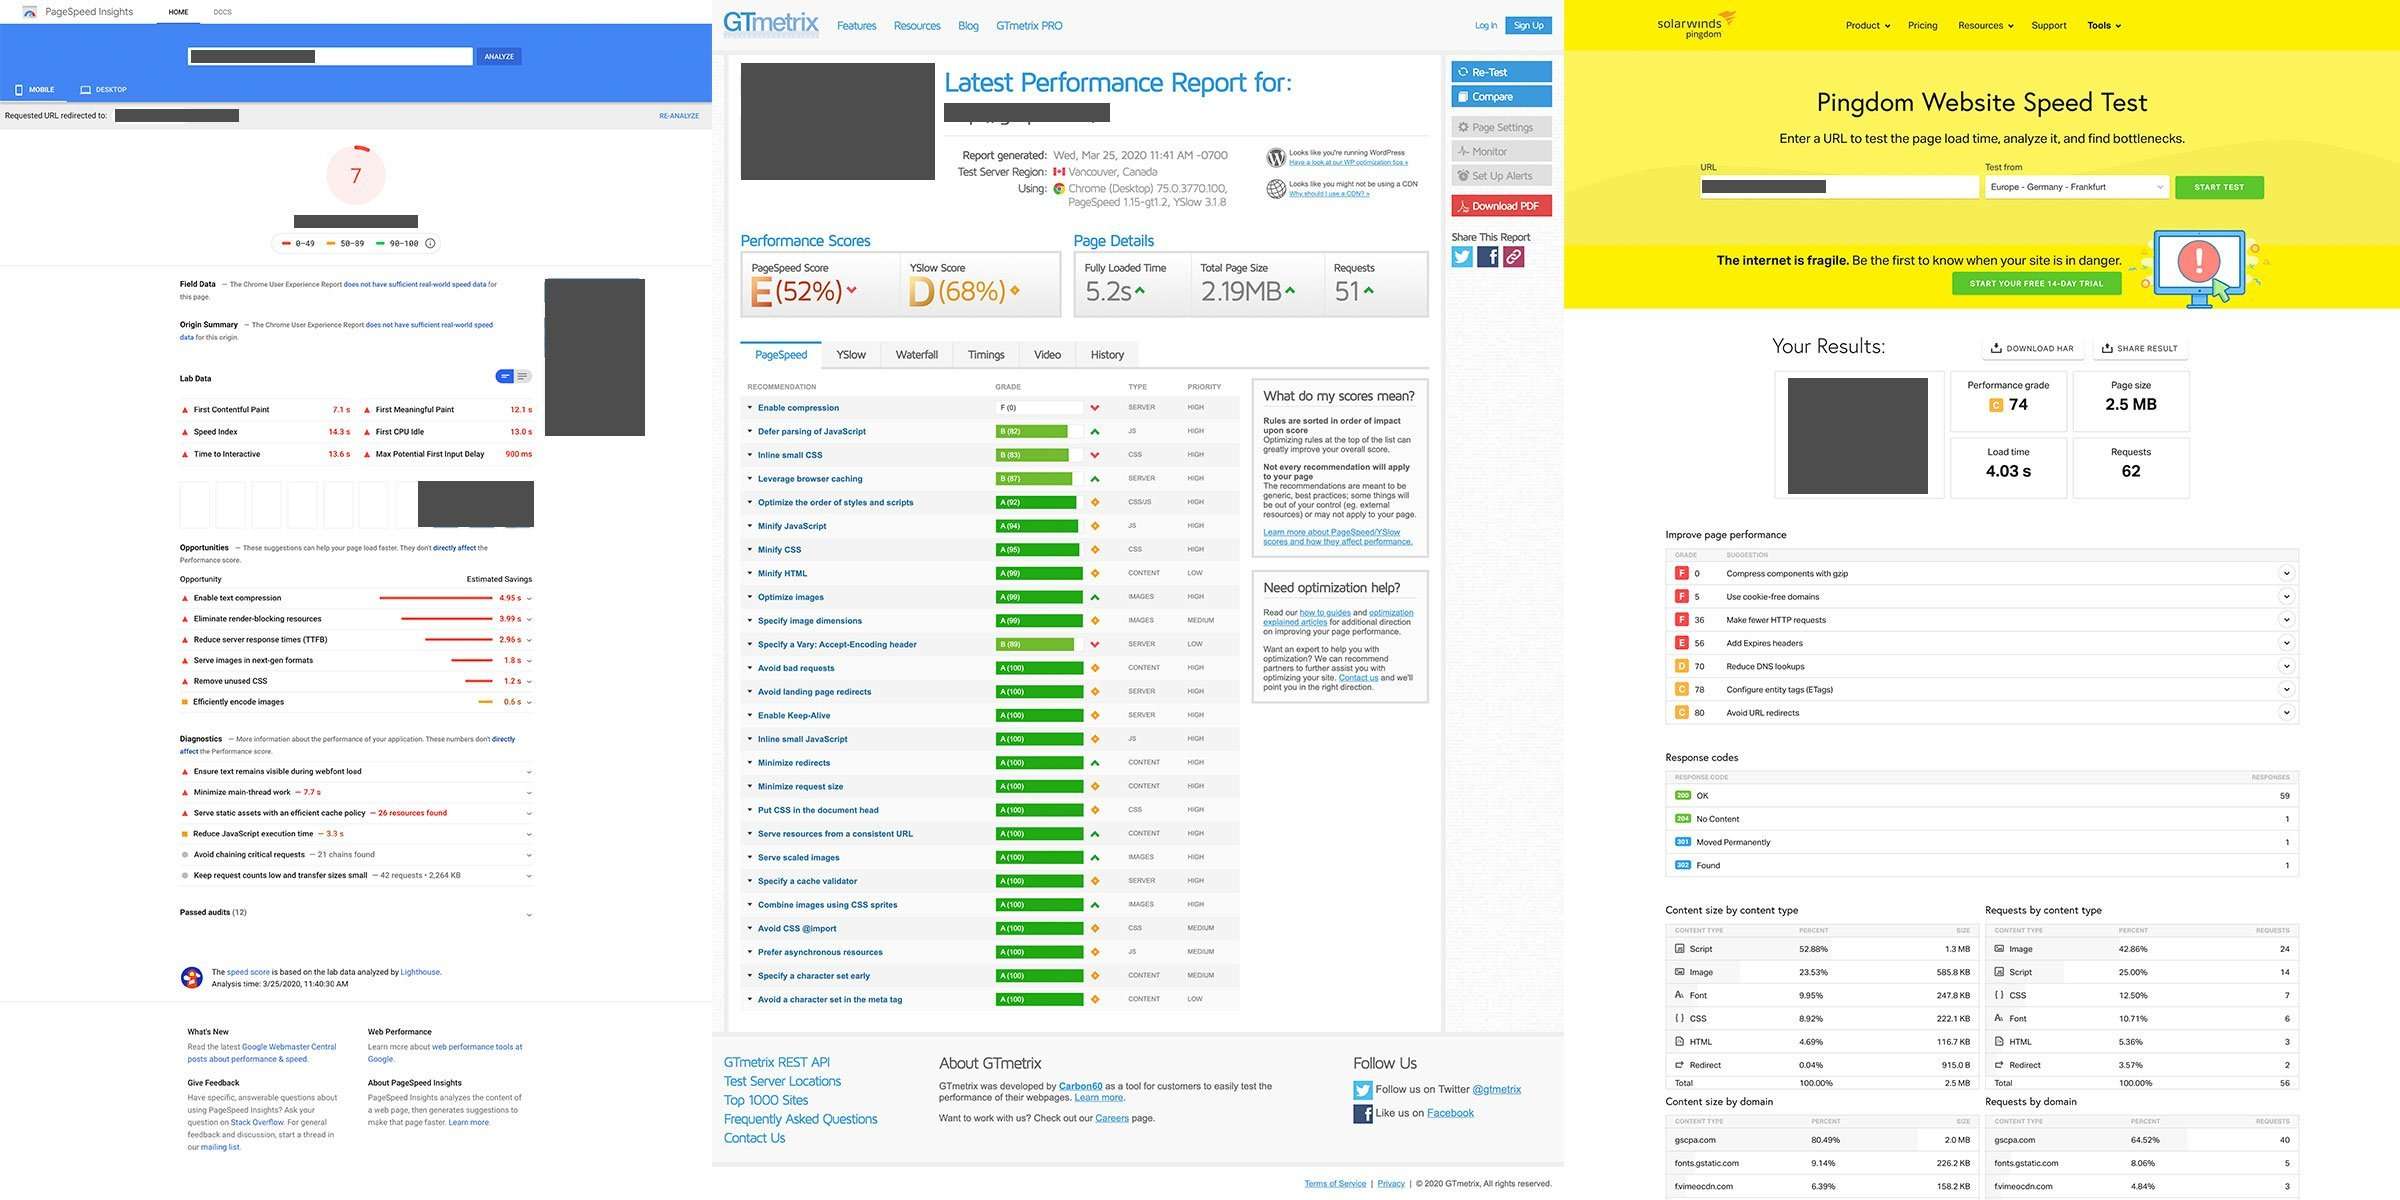Image resolution: width=2400 pixels, height=1200 pixels.
Task: Open the History tab in GTmetrix
Action: [1107, 355]
